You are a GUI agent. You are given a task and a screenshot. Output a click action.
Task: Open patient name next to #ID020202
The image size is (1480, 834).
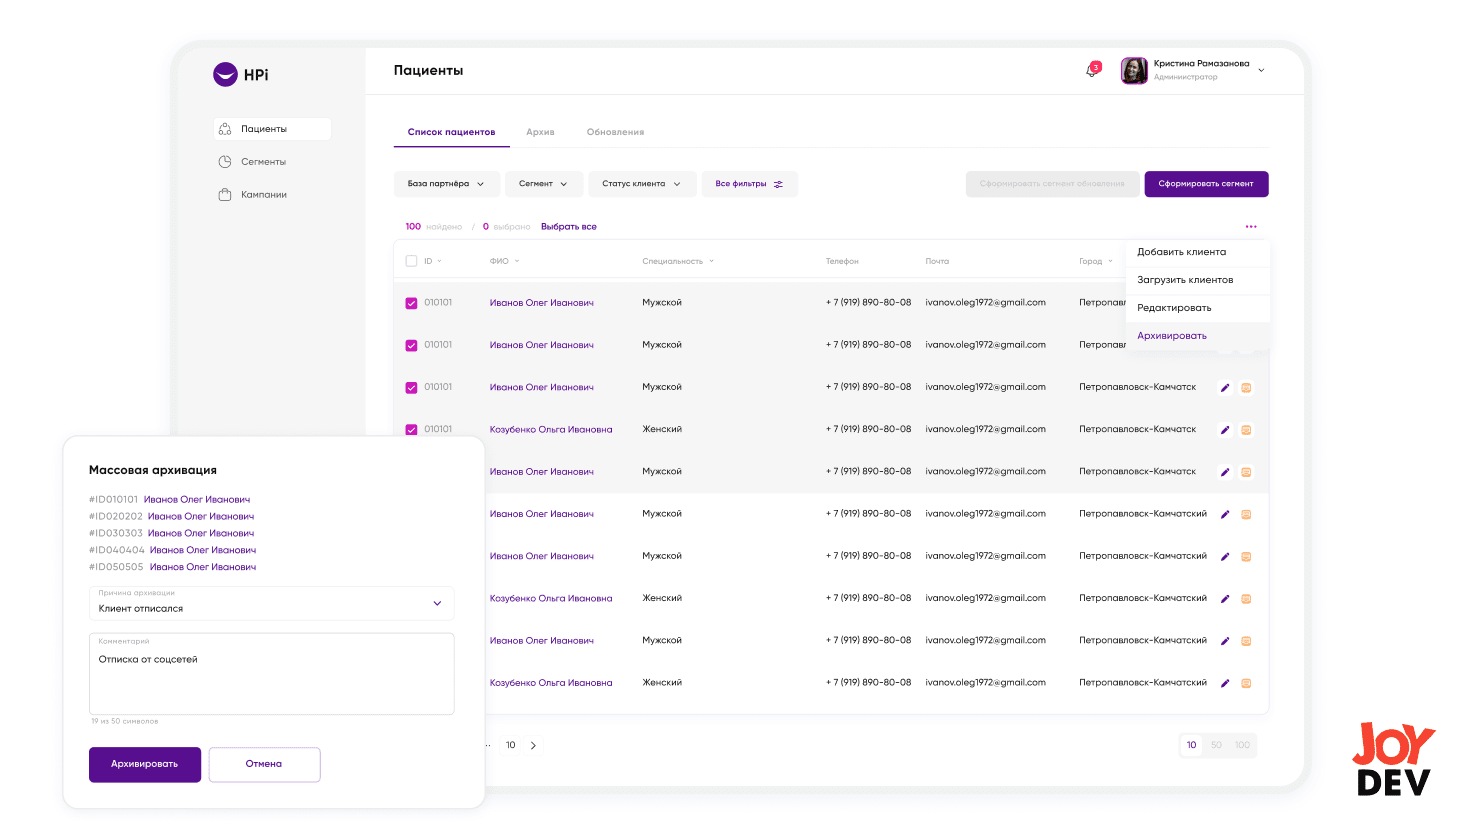pos(201,517)
